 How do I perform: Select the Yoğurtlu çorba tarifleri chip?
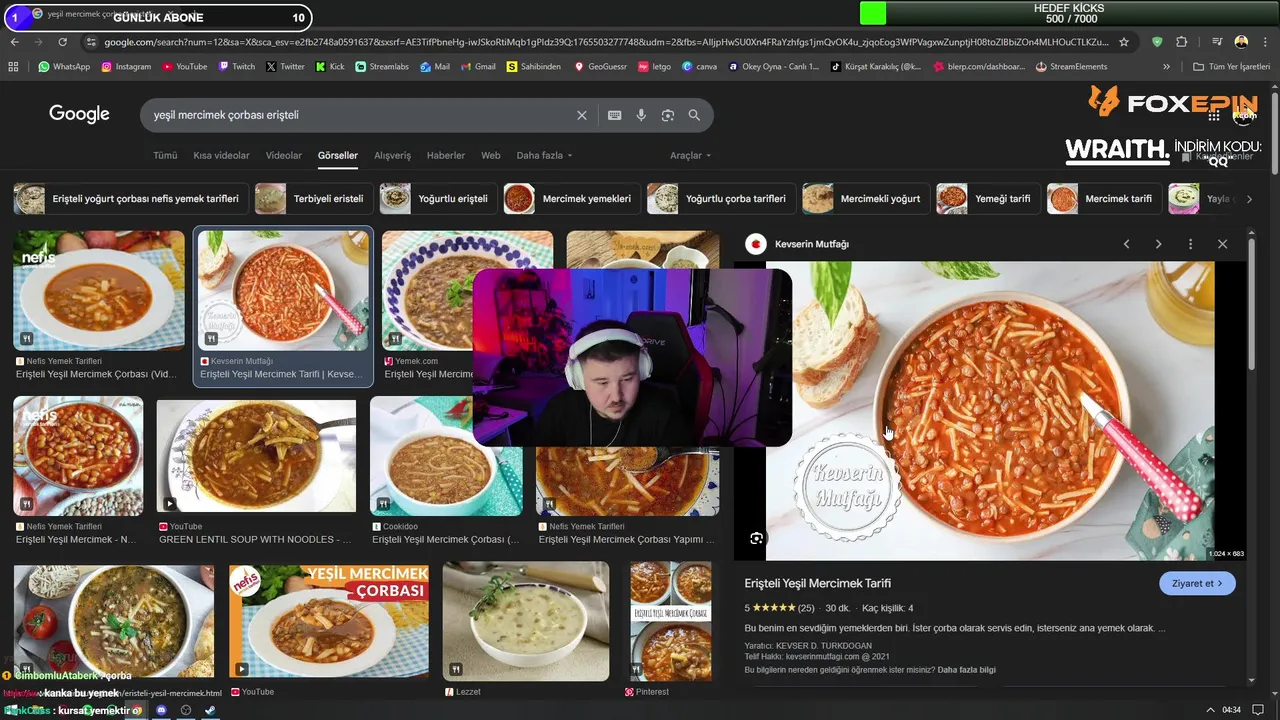[721, 199]
